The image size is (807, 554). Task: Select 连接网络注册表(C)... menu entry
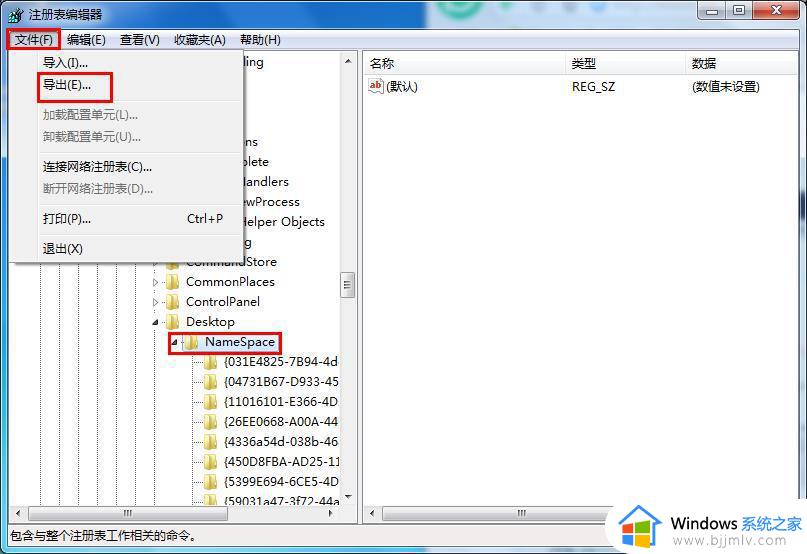tap(126, 167)
